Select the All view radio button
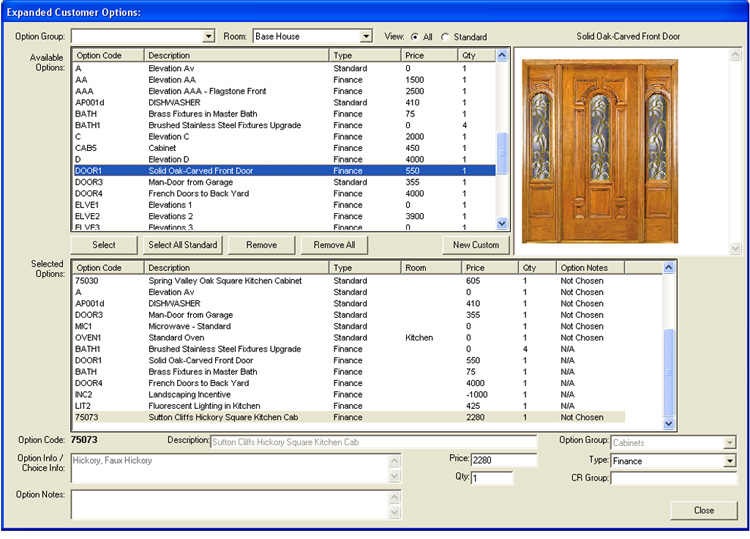This screenshot has width=750, height=539. [415, 37]
